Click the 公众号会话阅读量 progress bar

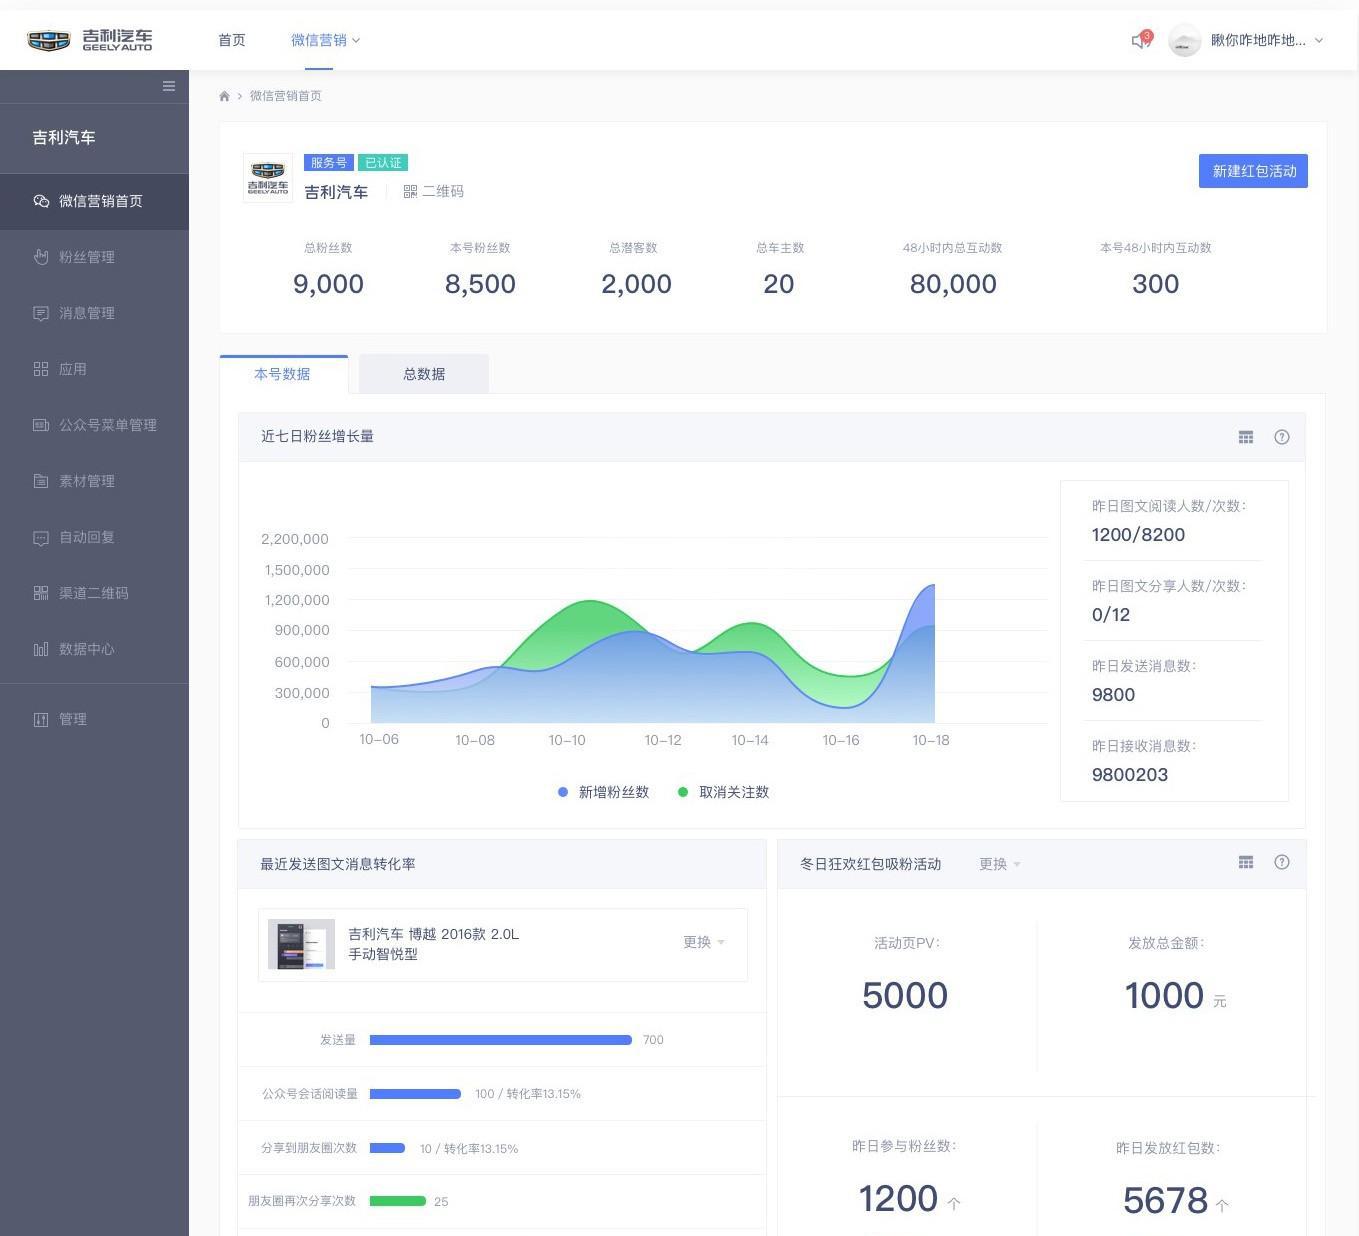coord(415,1094)
